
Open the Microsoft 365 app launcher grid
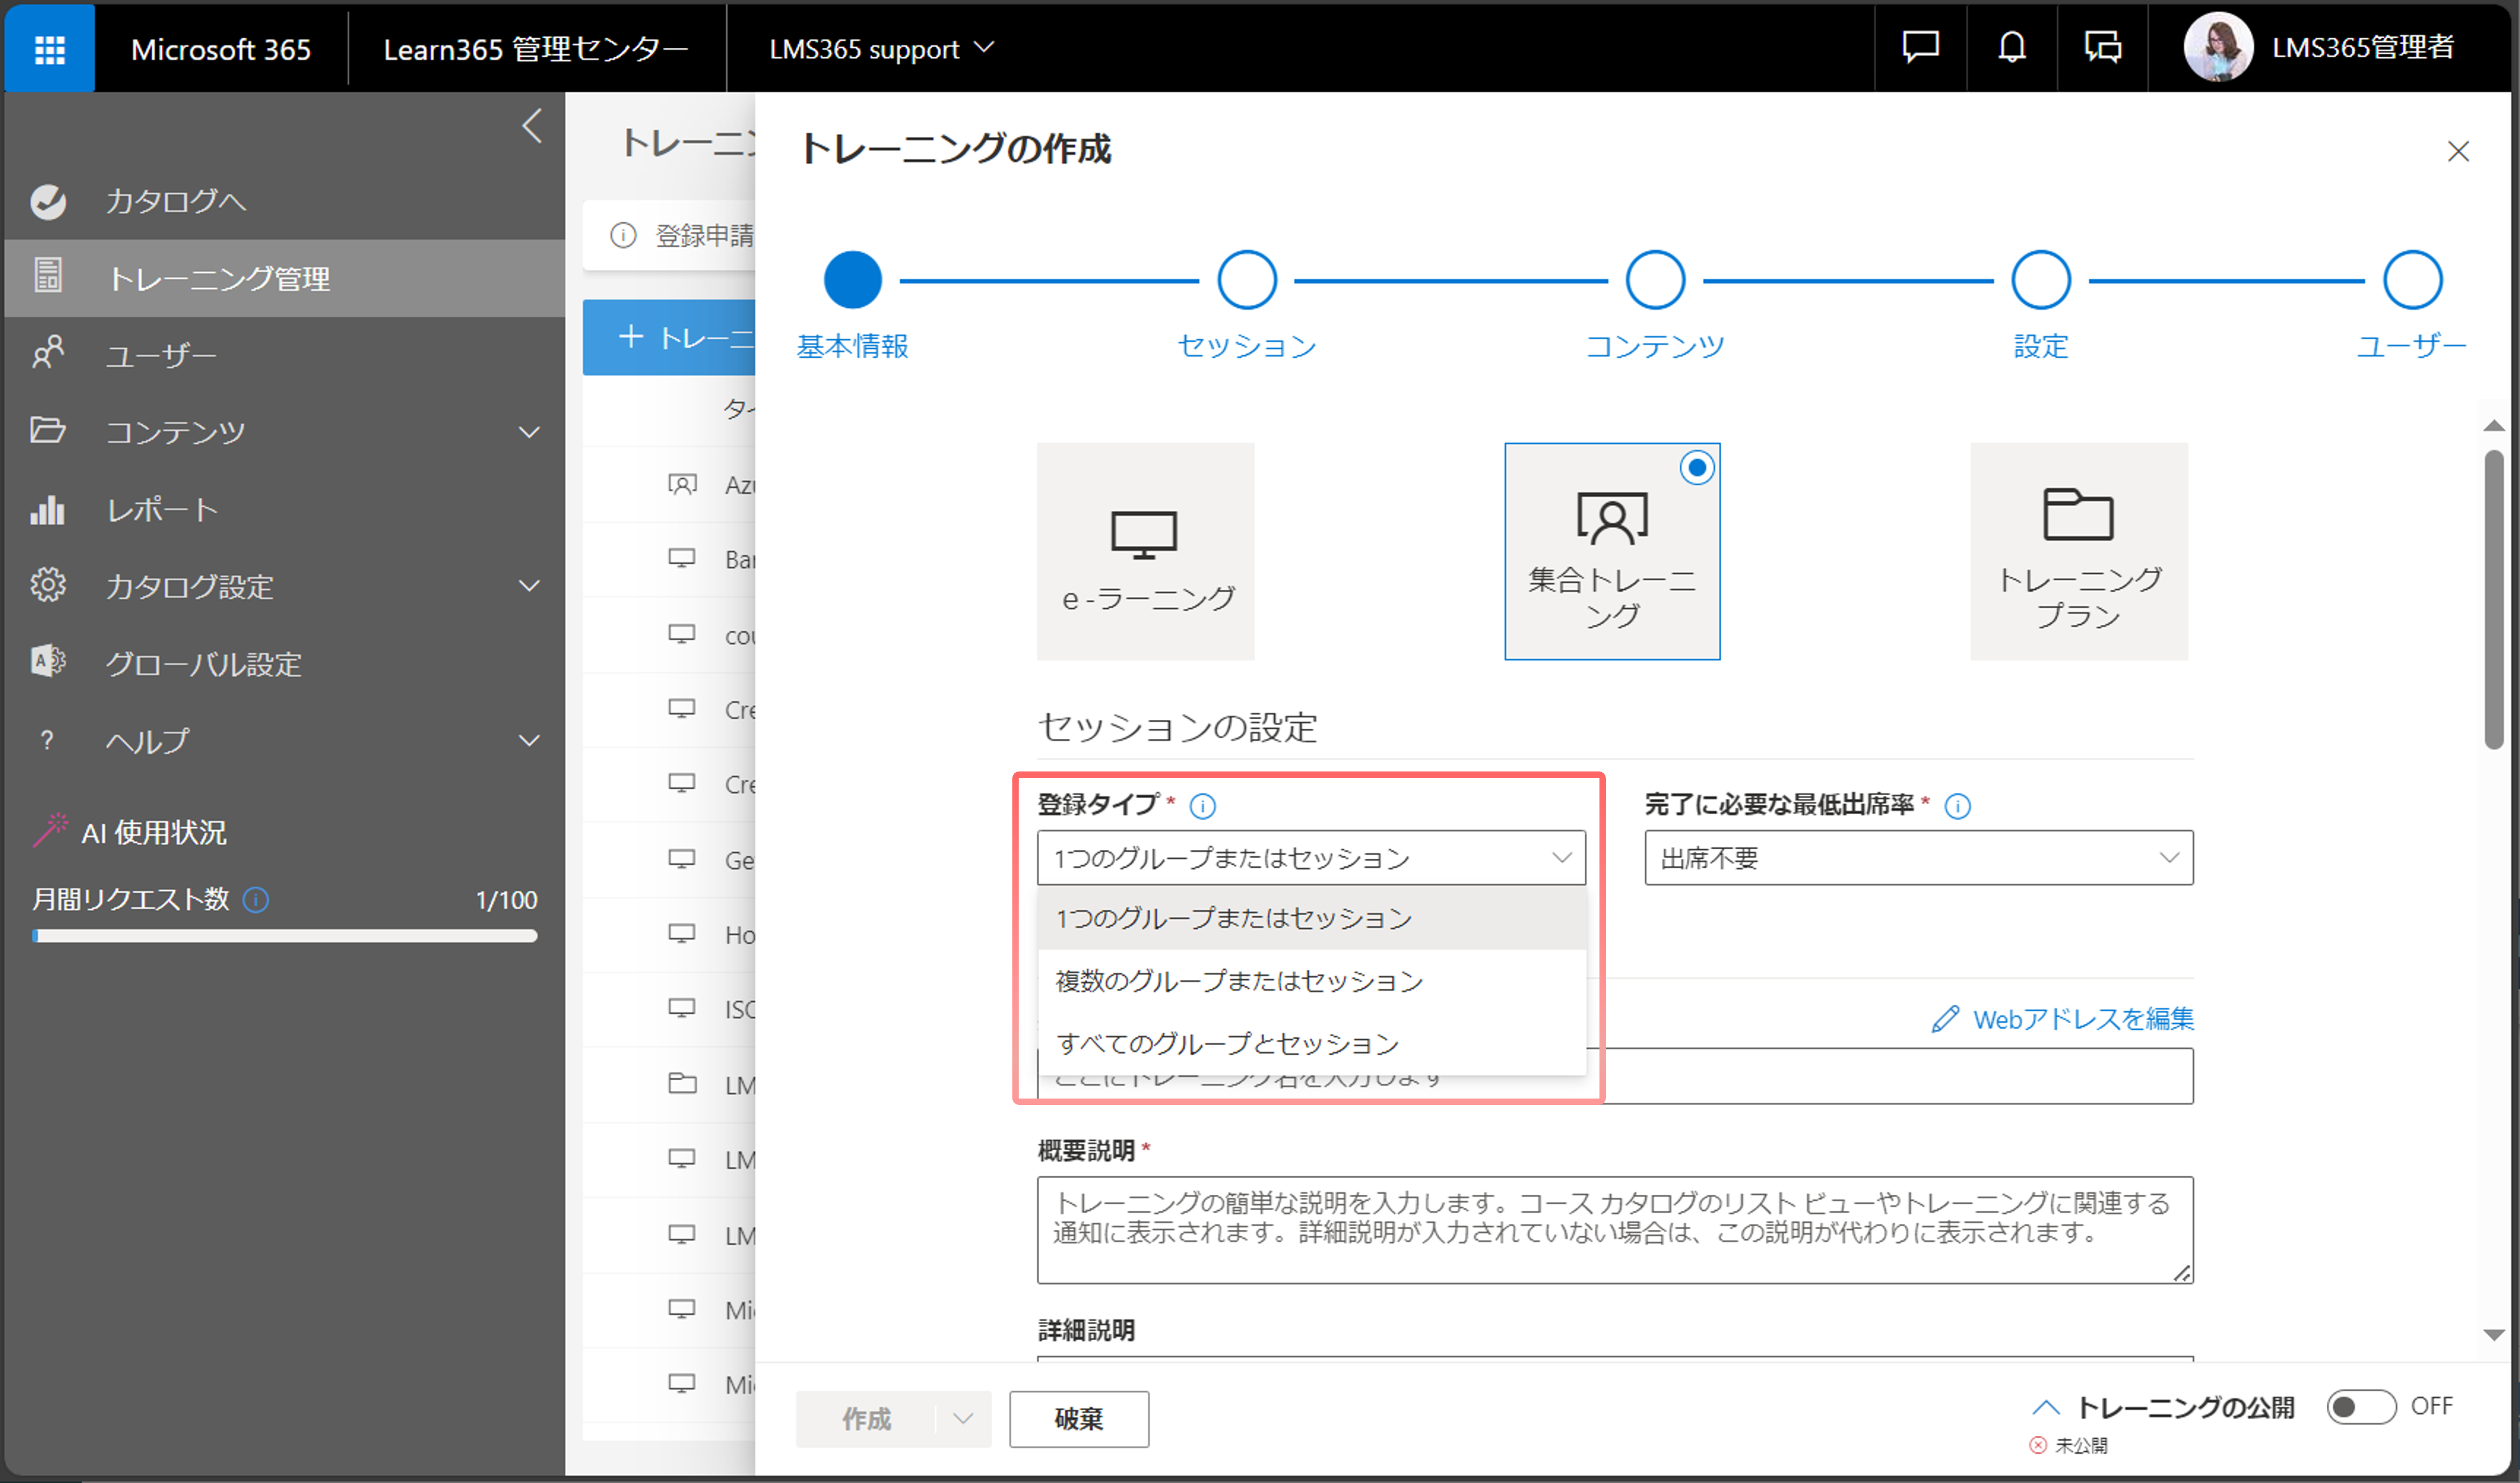click(49, 48)
